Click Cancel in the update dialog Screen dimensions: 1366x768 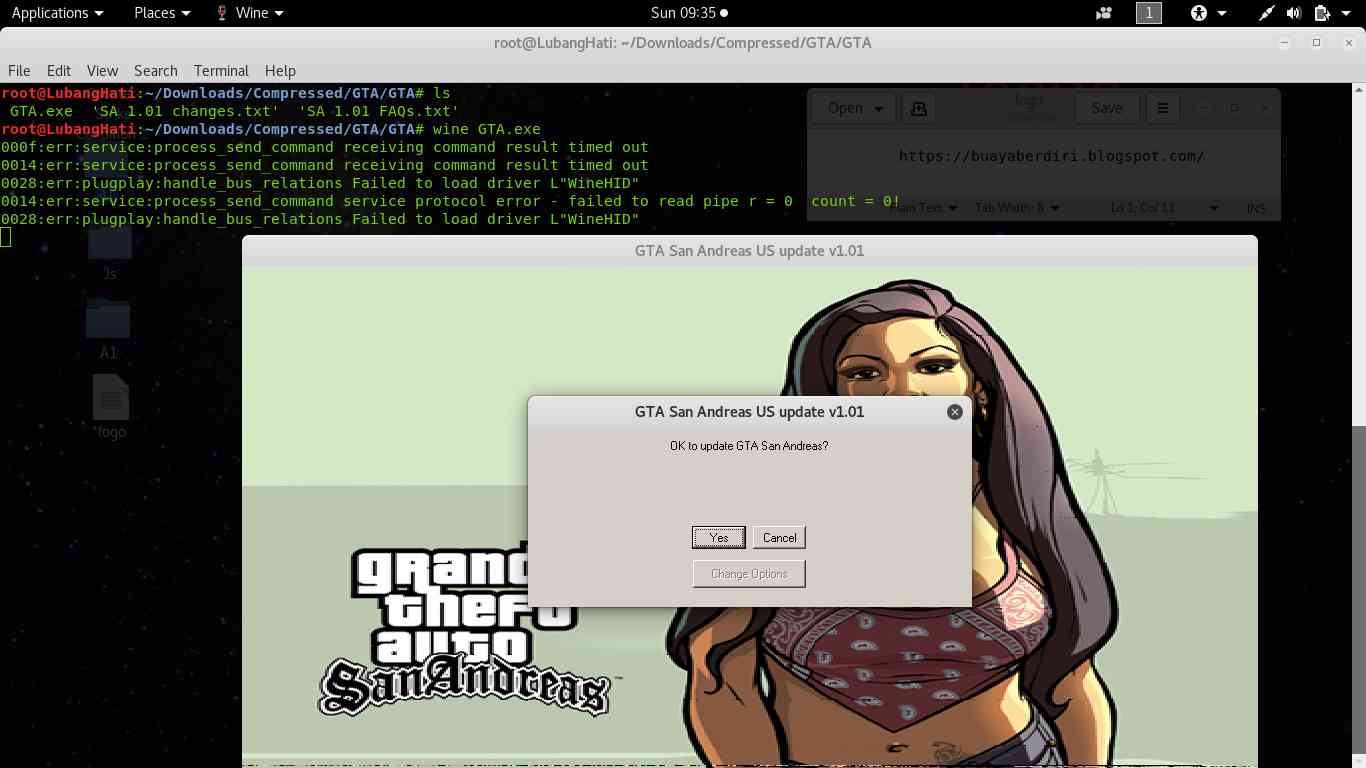(x=779, y=537)
